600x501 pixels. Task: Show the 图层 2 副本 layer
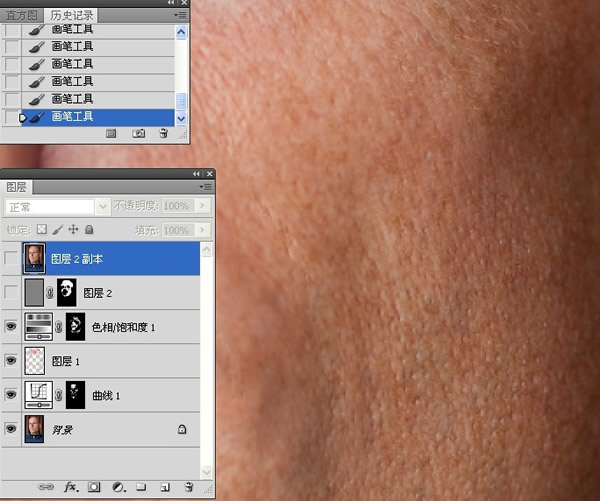(x=11, y=258)
